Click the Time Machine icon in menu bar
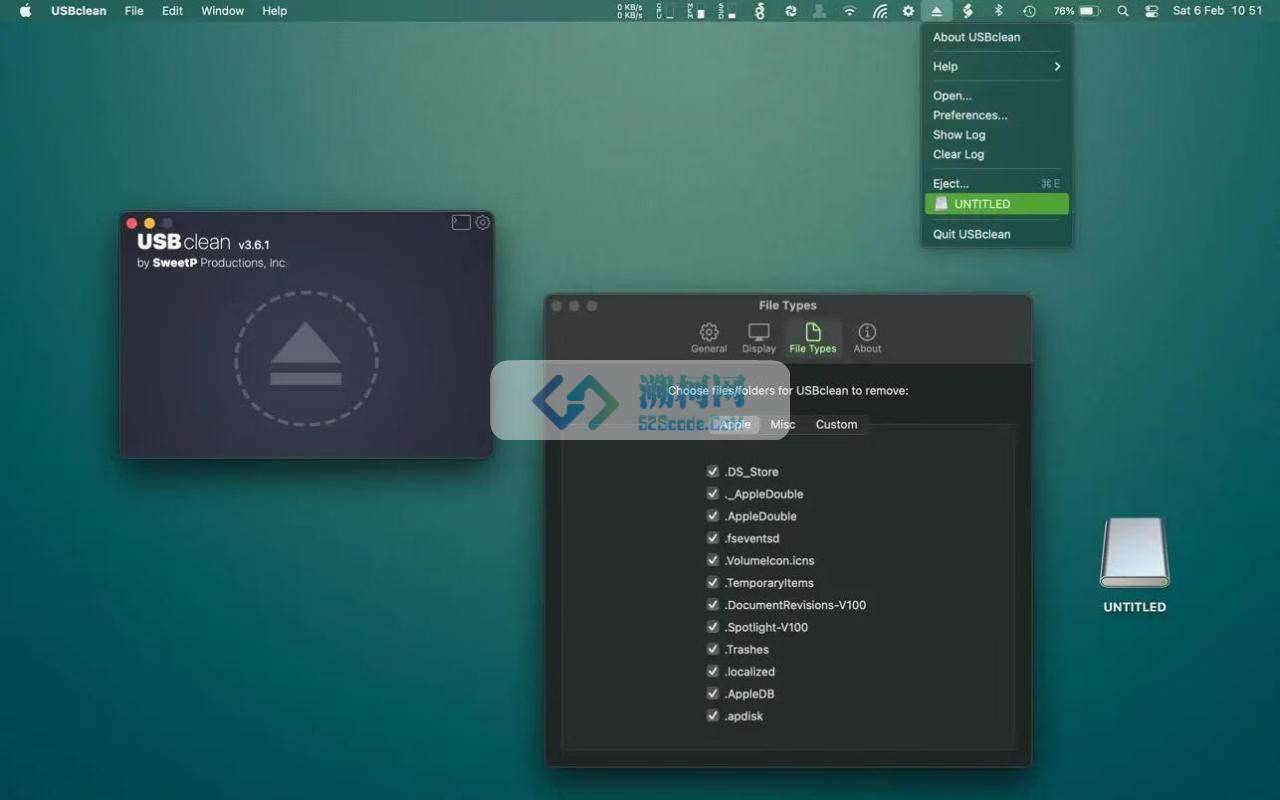The image size is (1280, 800). 1029,11
